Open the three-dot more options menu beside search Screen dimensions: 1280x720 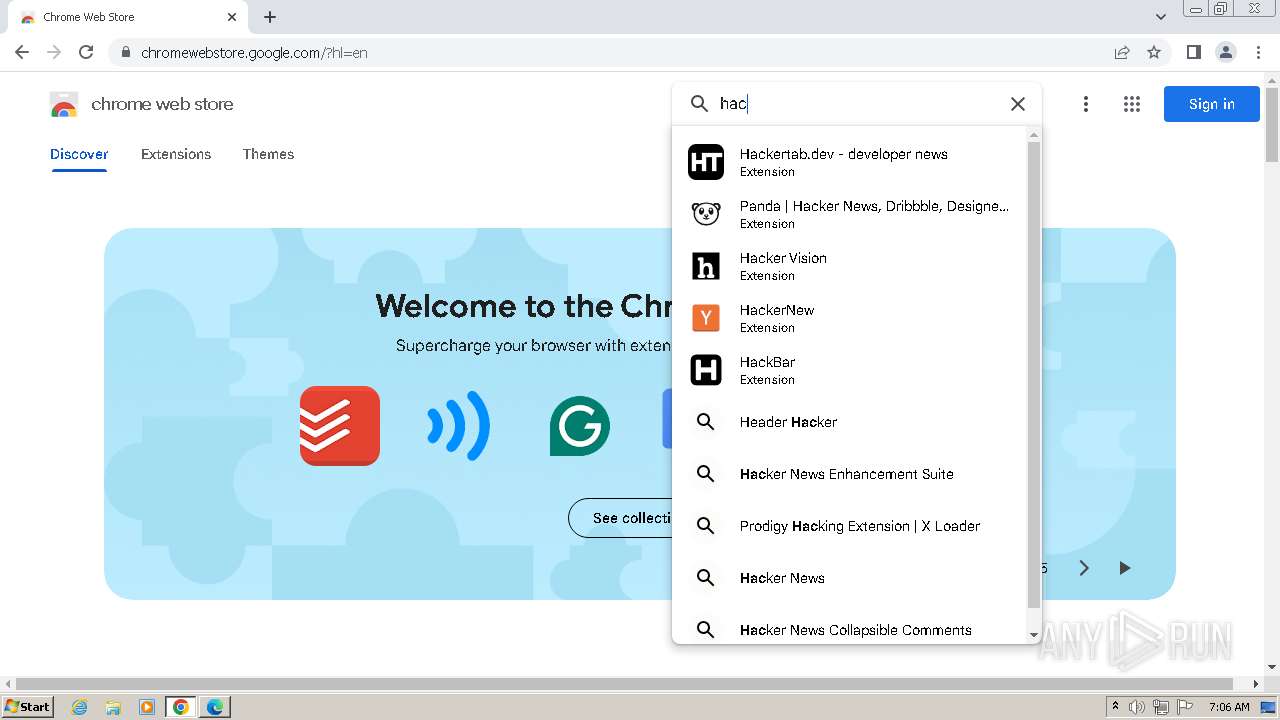click(x=1086, y=104)
